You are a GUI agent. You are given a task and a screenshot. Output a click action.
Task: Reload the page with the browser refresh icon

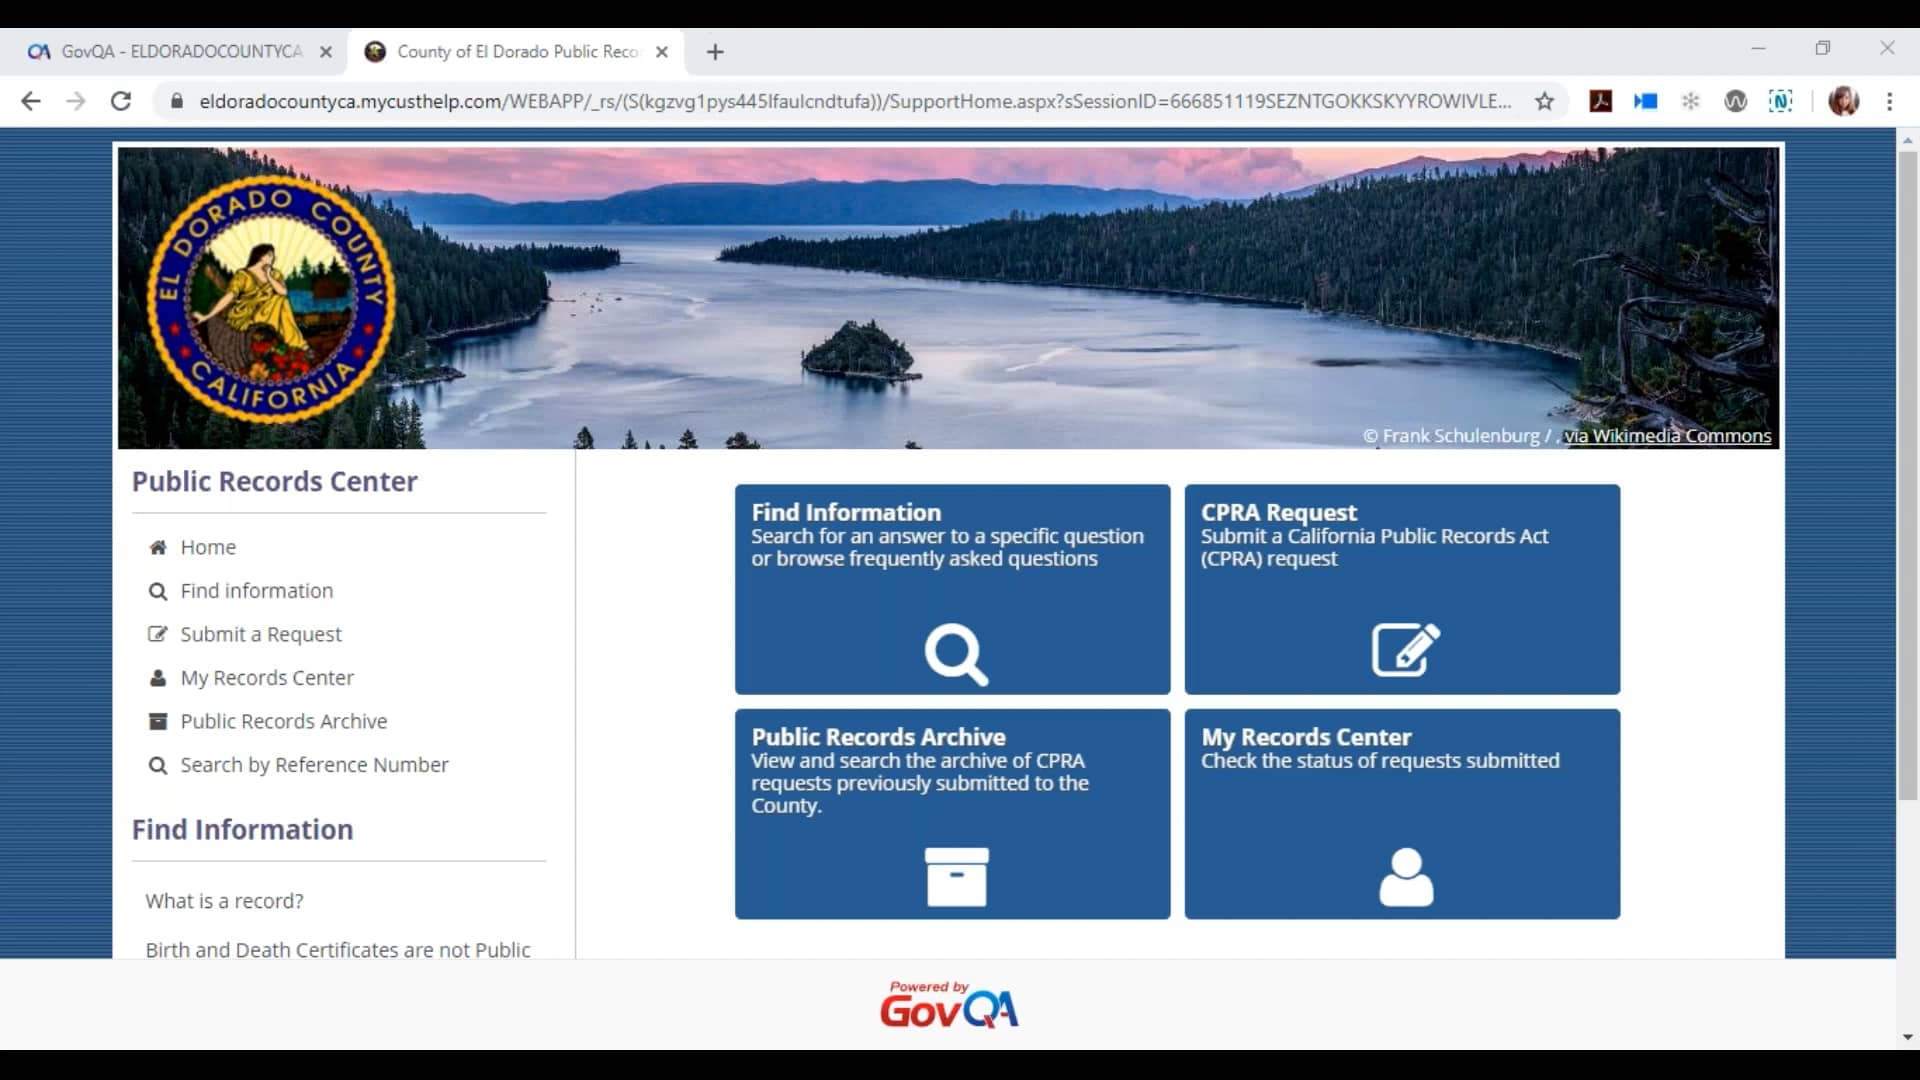coord(121,101)
